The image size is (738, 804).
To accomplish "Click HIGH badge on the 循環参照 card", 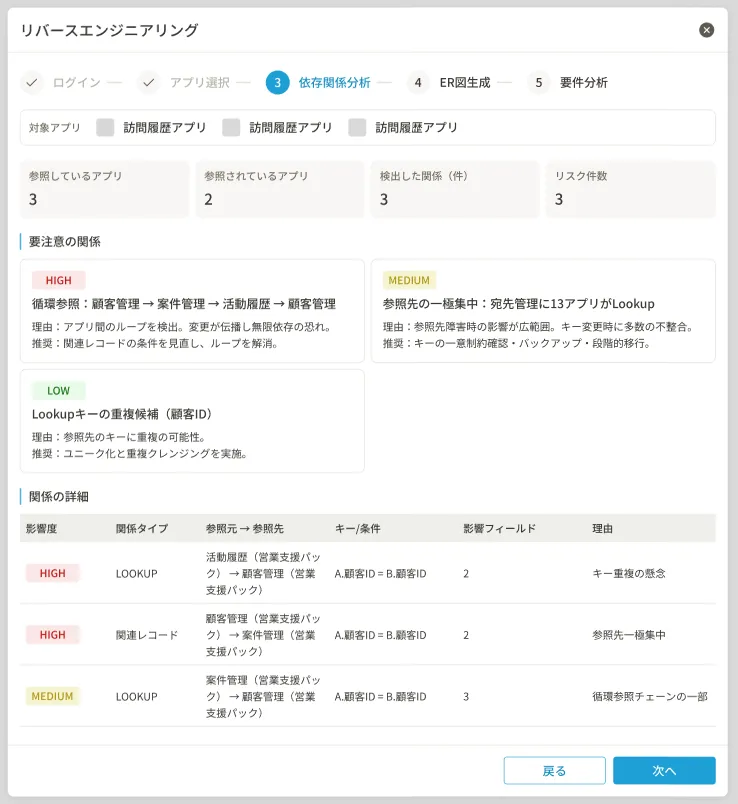I will 59,281.
